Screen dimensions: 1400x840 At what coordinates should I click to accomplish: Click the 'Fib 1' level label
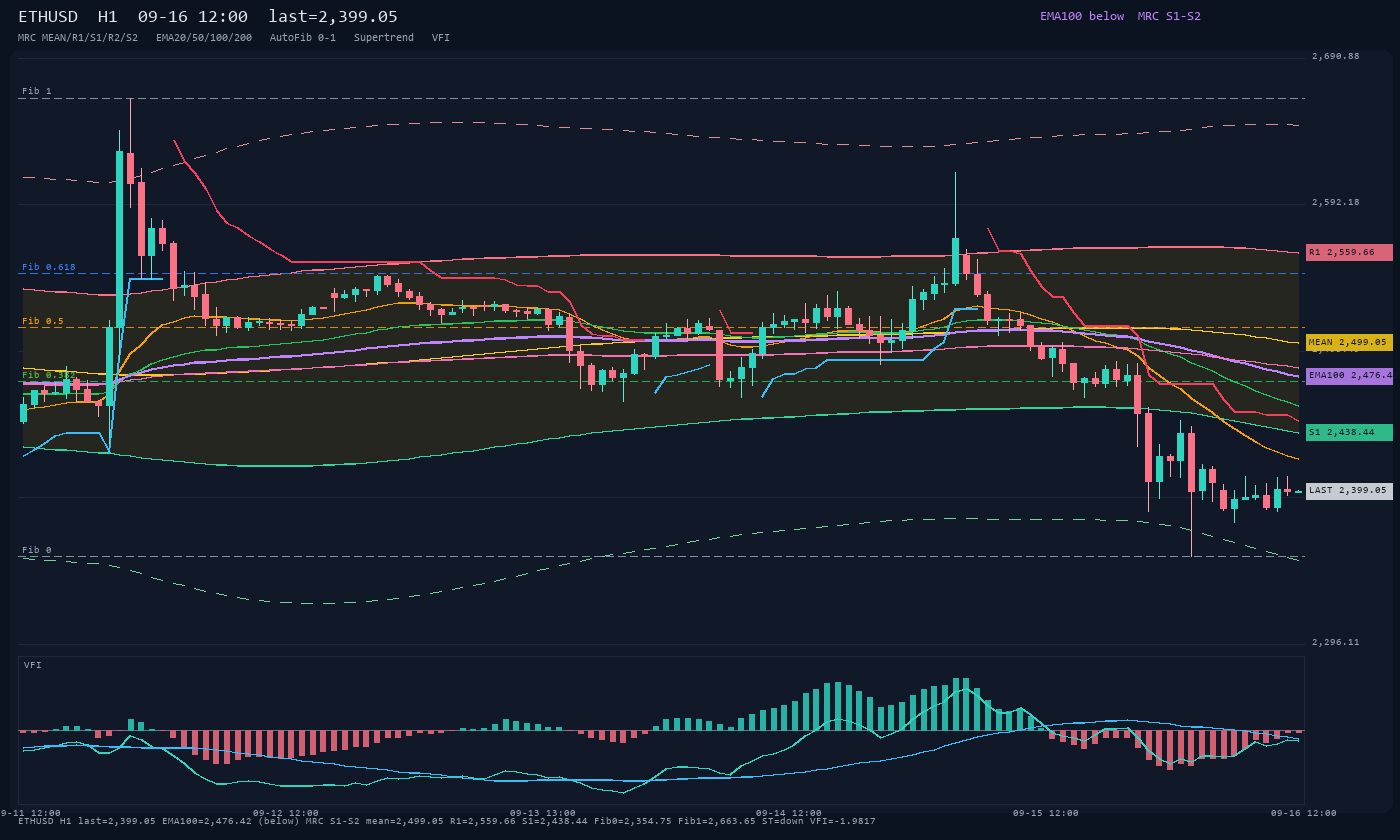click(x=37, y=91)
